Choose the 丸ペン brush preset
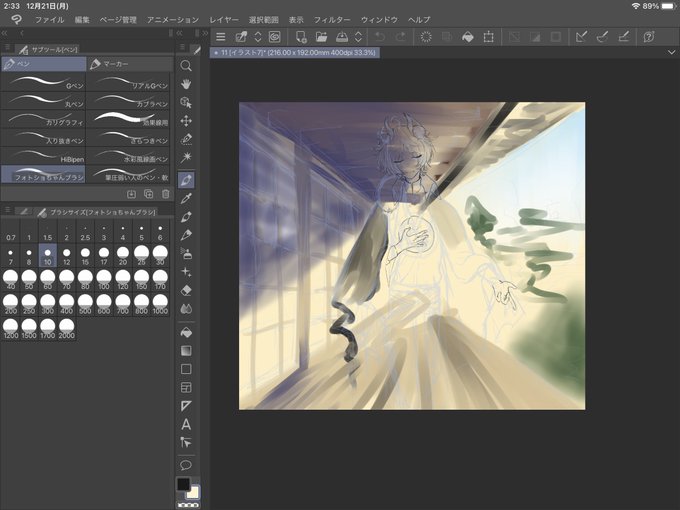Image resolution: width=680 pixels, height=510 pixels. [x=43, y=100]
